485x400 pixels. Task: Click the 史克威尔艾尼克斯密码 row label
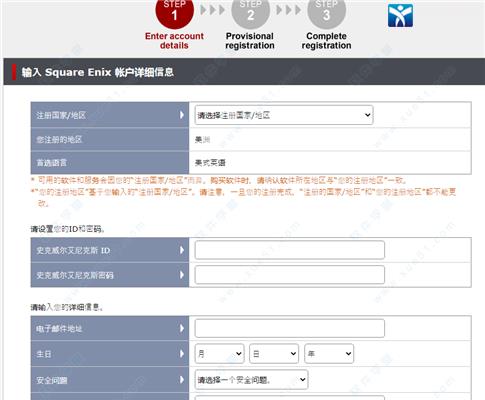pyautogui.click(x=75, y=275)
